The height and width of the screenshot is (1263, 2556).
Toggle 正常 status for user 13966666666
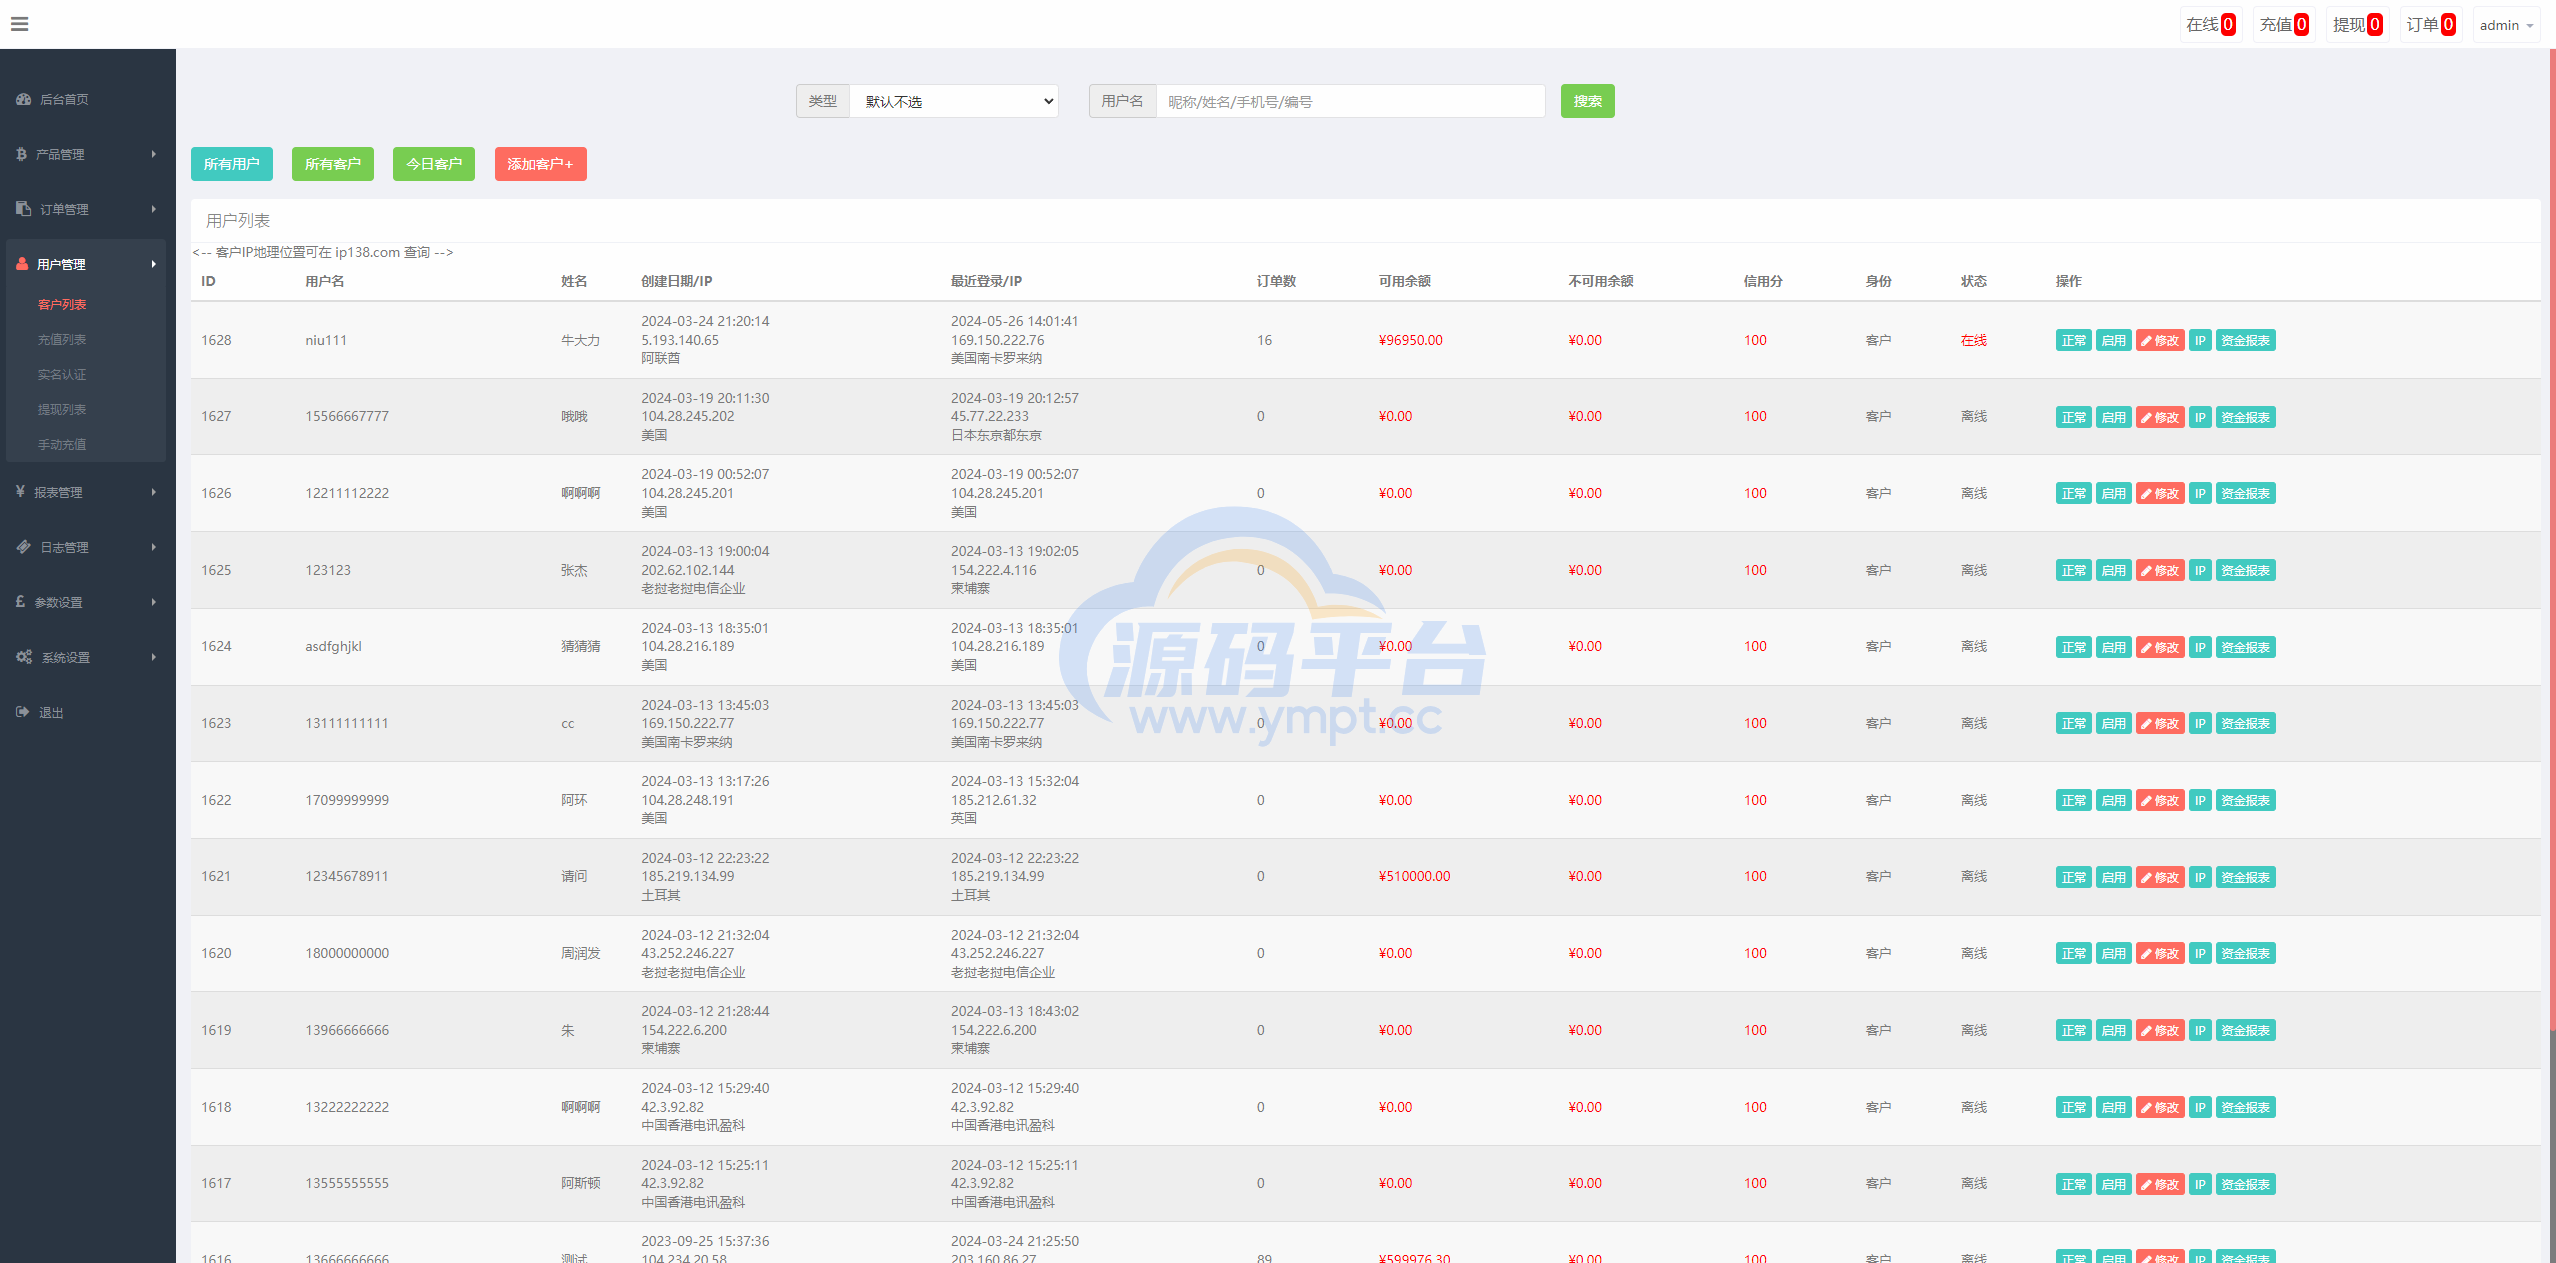pos(2073,1030)
